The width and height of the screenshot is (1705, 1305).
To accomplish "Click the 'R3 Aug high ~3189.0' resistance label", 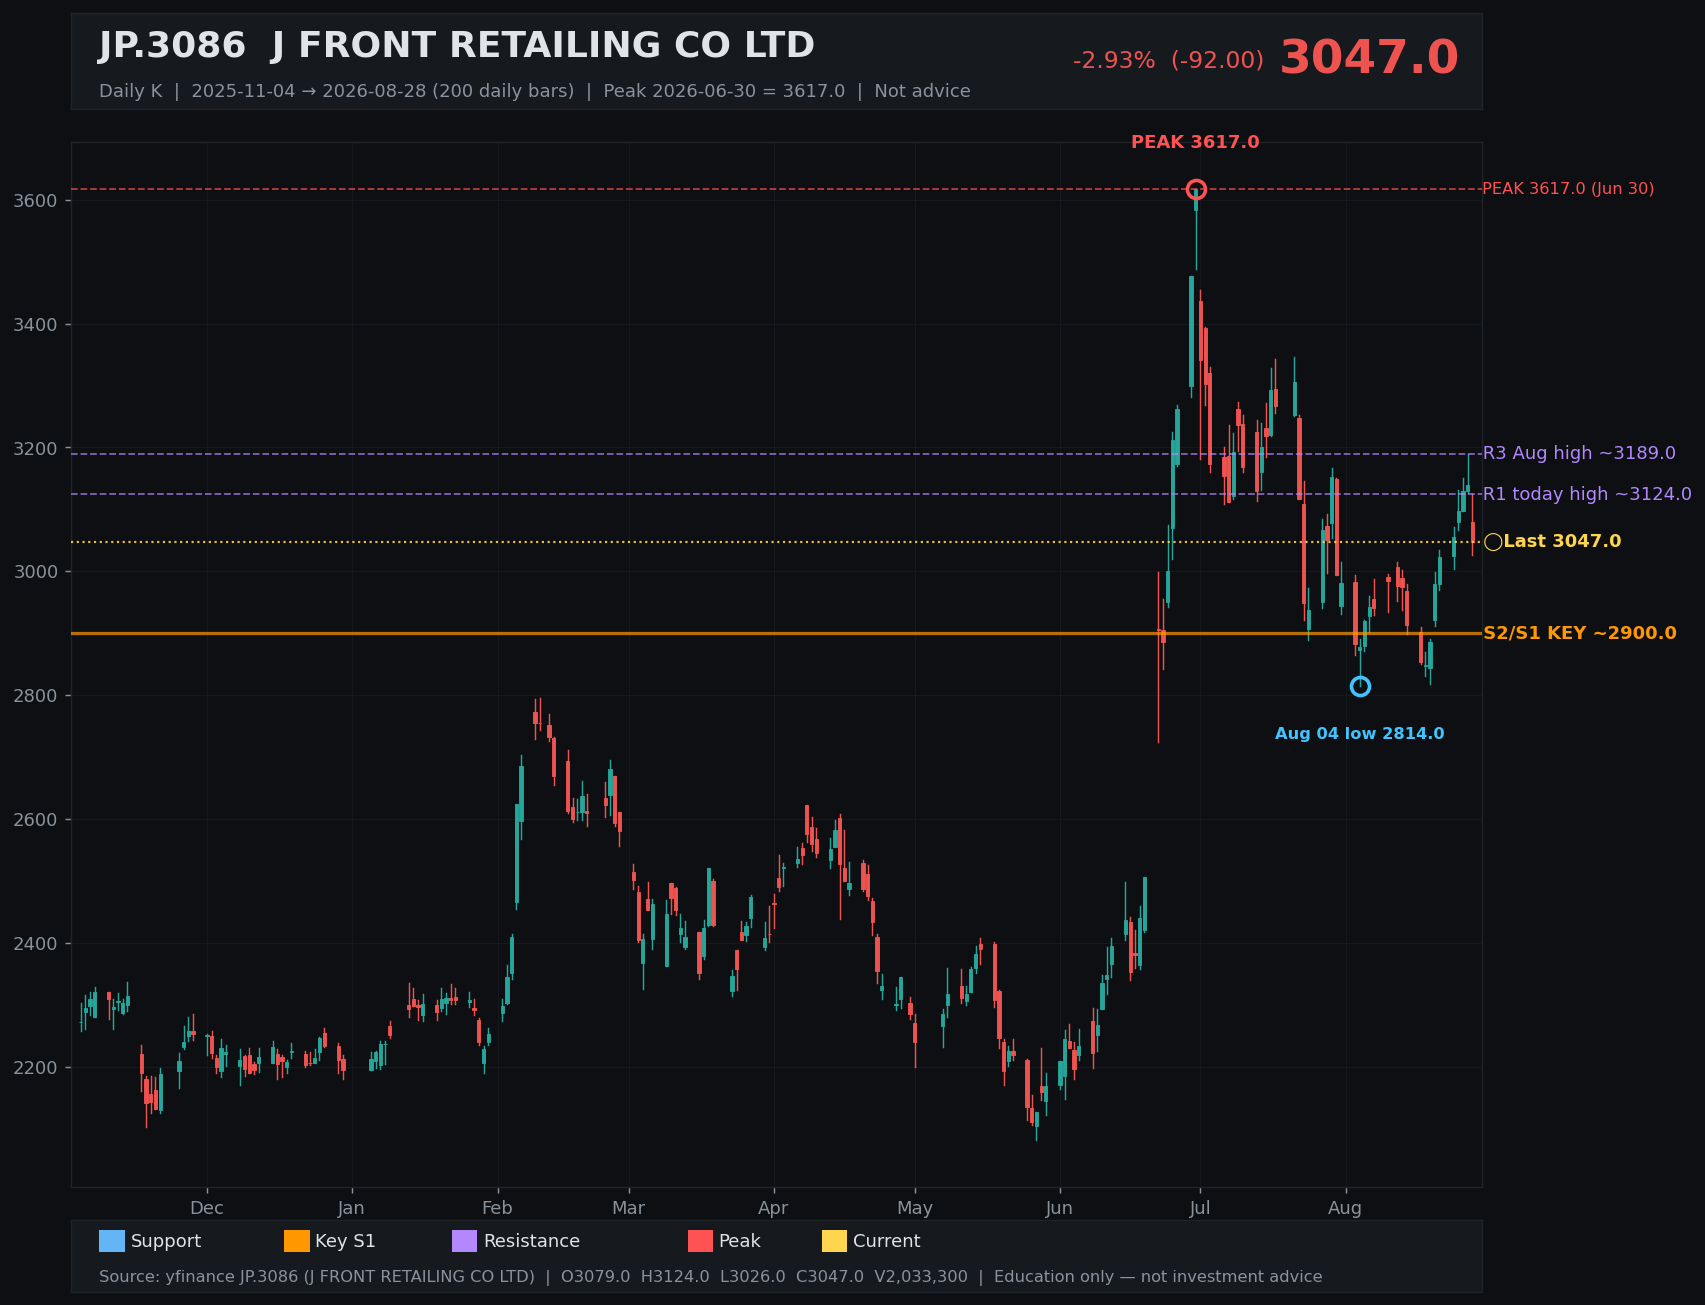I will pyautogui.click(x=1579, y=453).
